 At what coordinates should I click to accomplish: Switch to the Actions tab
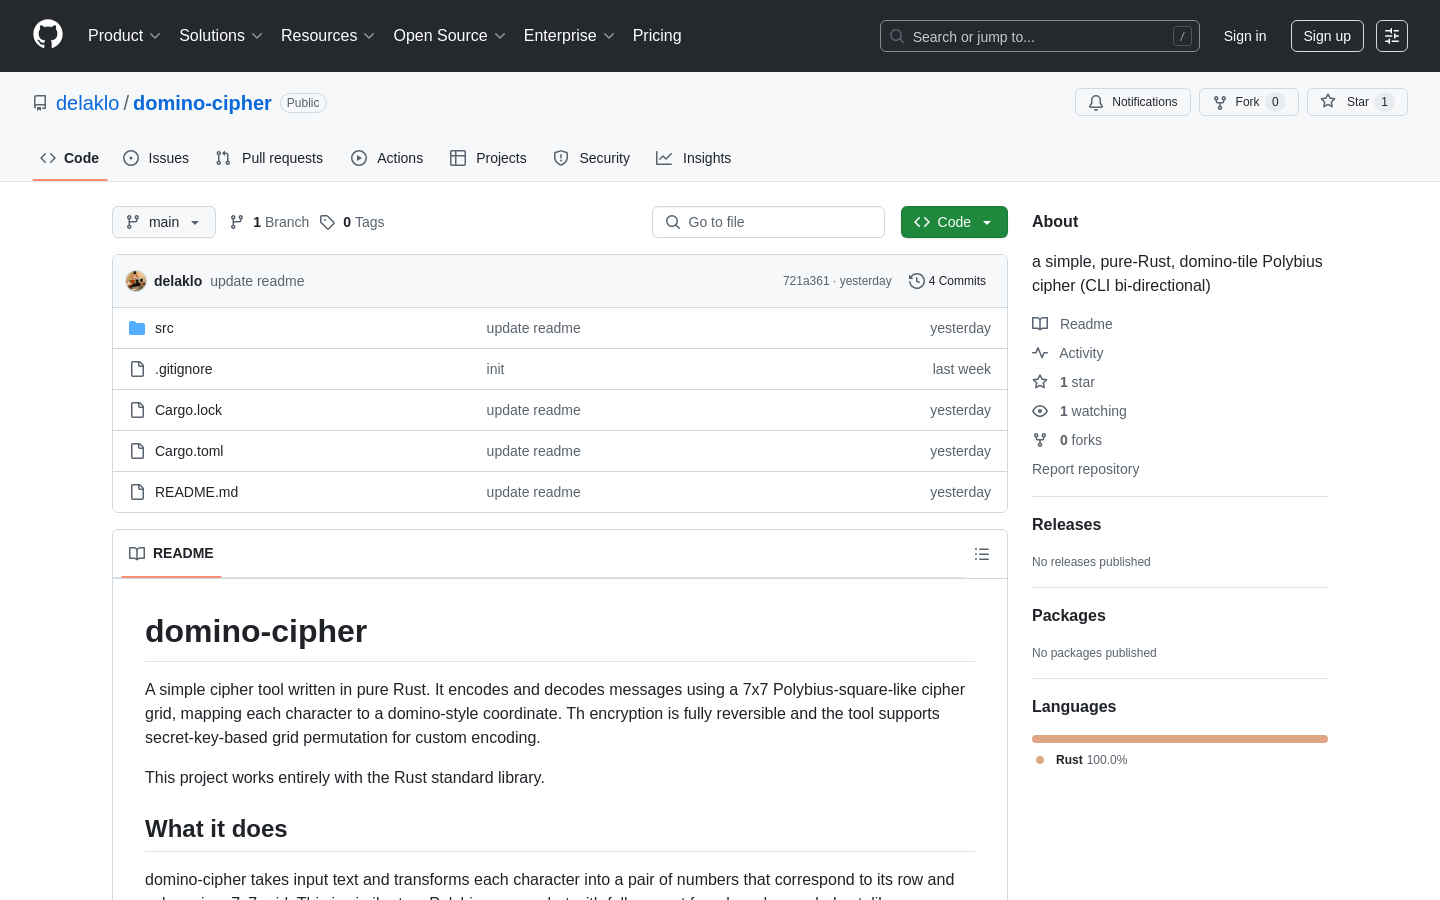387,158
